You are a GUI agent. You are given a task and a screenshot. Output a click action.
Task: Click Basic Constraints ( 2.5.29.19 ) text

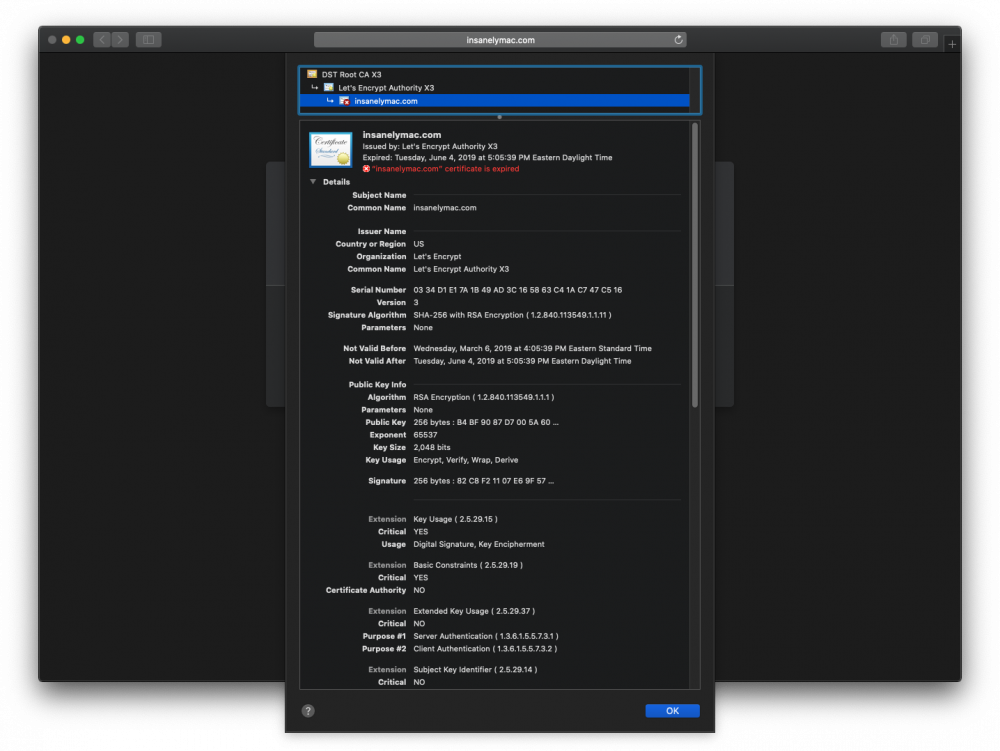click(x=468, y=565)
